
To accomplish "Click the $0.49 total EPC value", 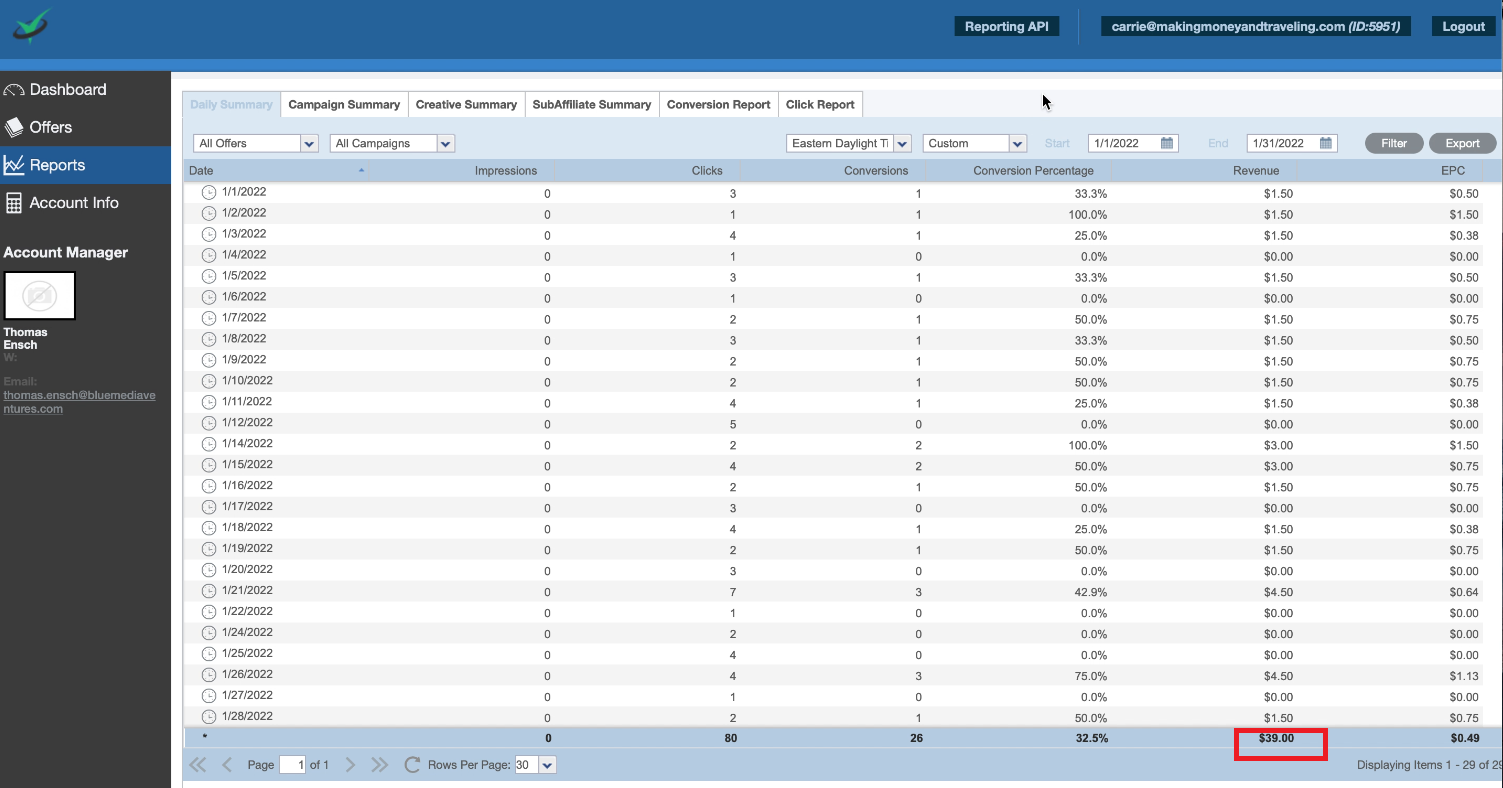I will [1464, 738].
